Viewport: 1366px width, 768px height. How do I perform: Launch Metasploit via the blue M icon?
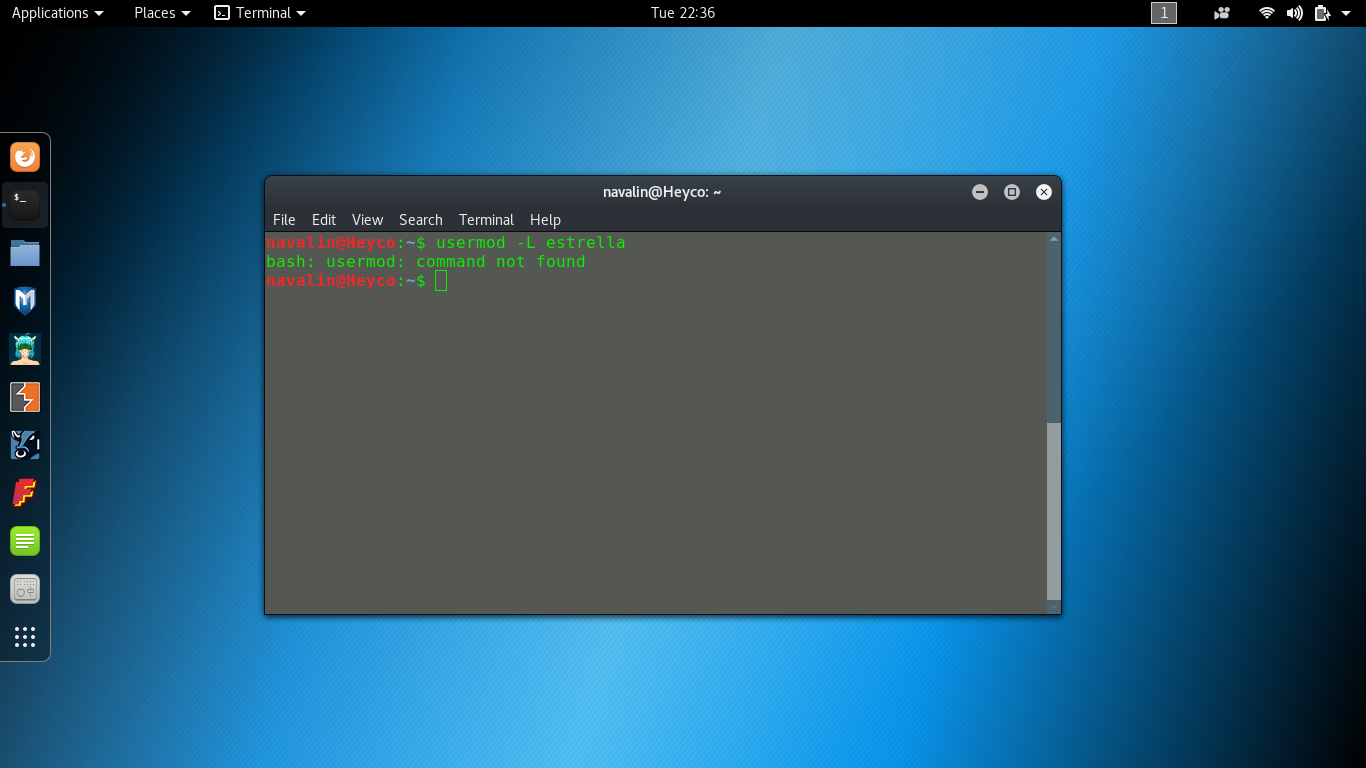(x=24, y=300)
